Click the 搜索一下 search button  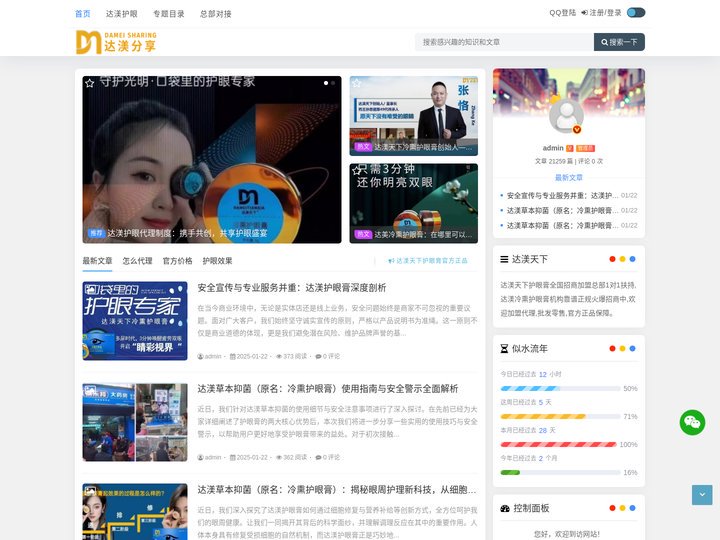pos(619,42)
